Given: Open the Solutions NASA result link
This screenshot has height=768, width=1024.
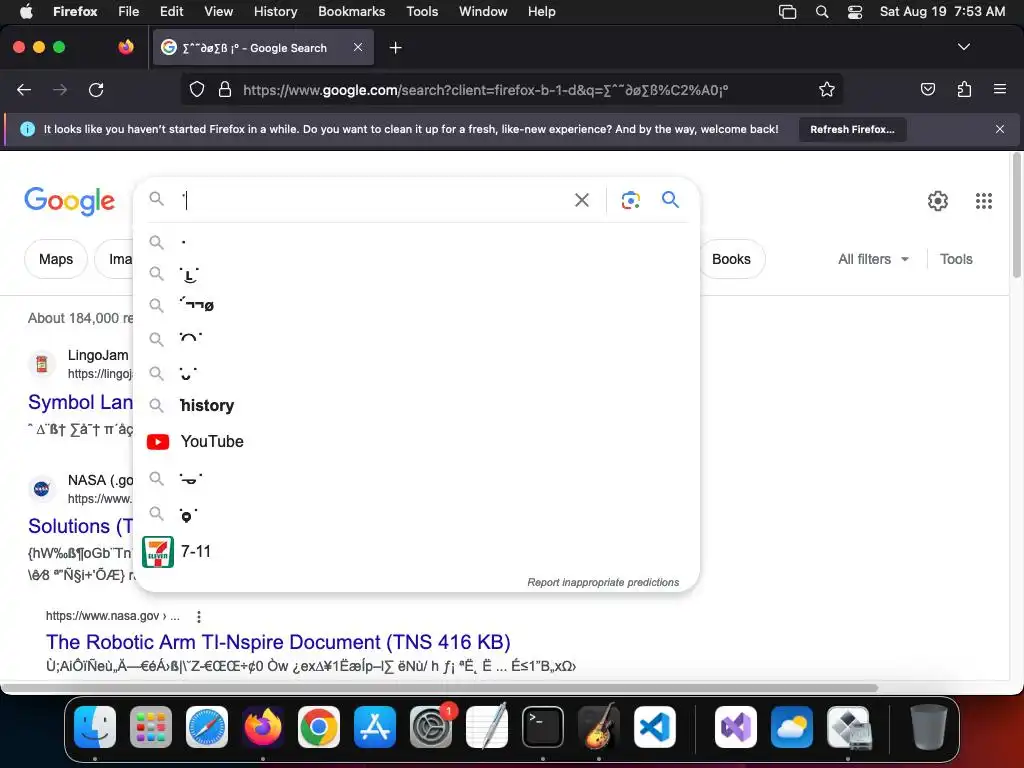Looking at the screenshot, I should pos(80,526).
